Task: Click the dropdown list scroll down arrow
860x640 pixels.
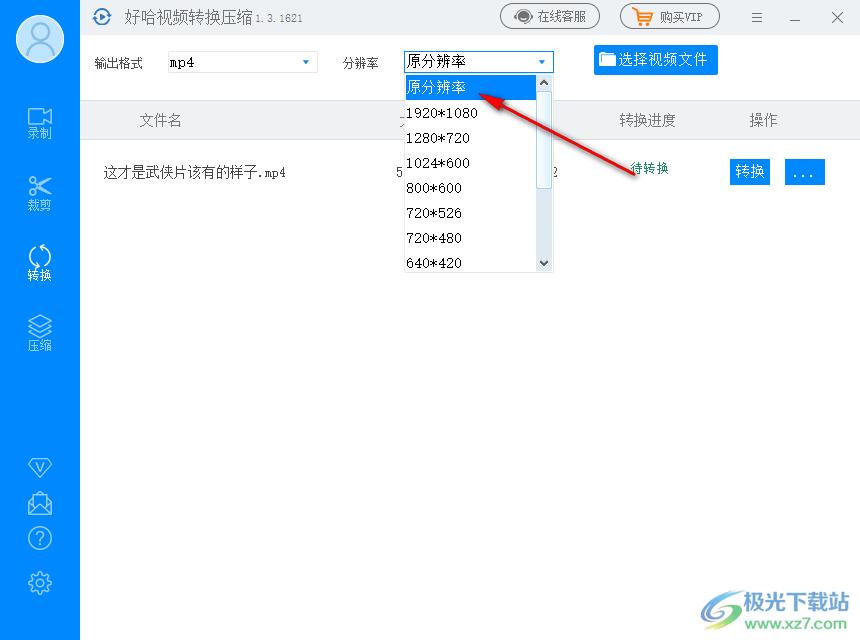Action: coord(544,263)
